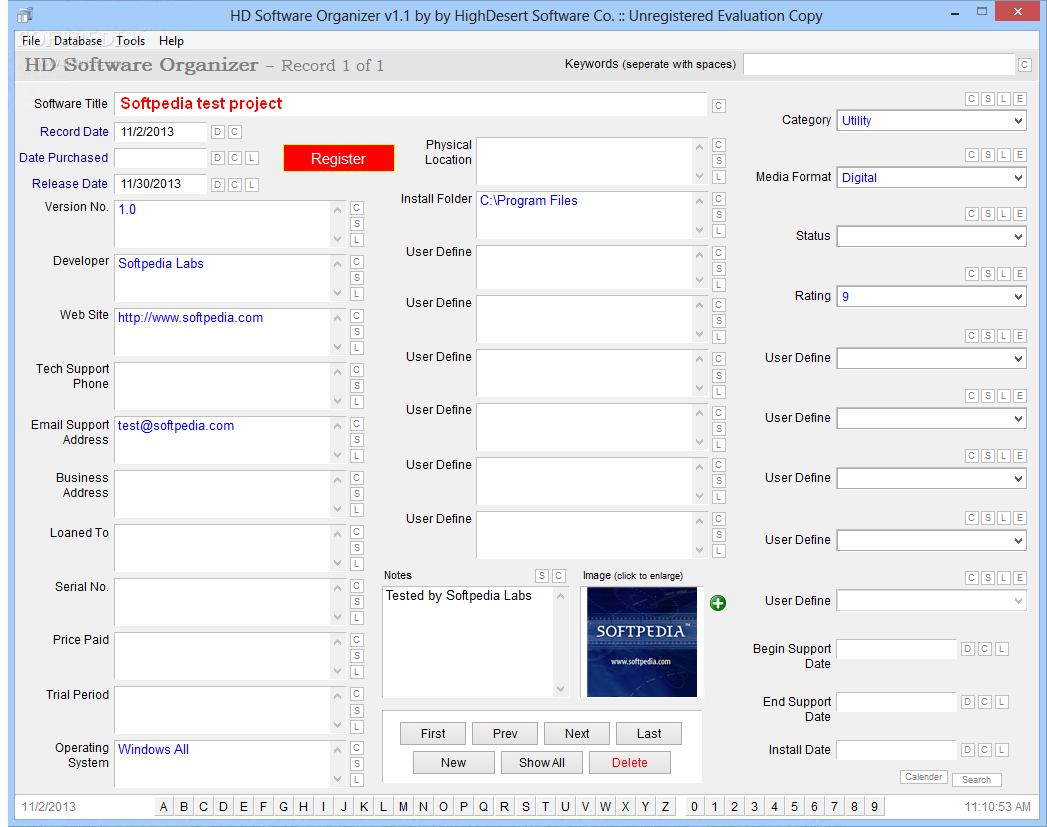This screenshot has height=827, width=1047.
Task: Filter records by number 9
Action: click(874, 807)
